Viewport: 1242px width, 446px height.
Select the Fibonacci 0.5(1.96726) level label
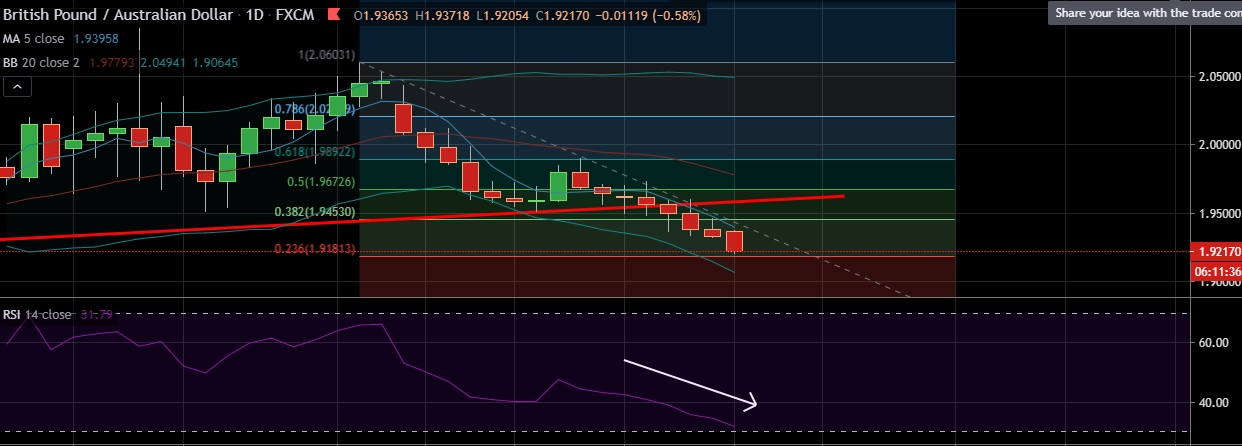[322, 182]
